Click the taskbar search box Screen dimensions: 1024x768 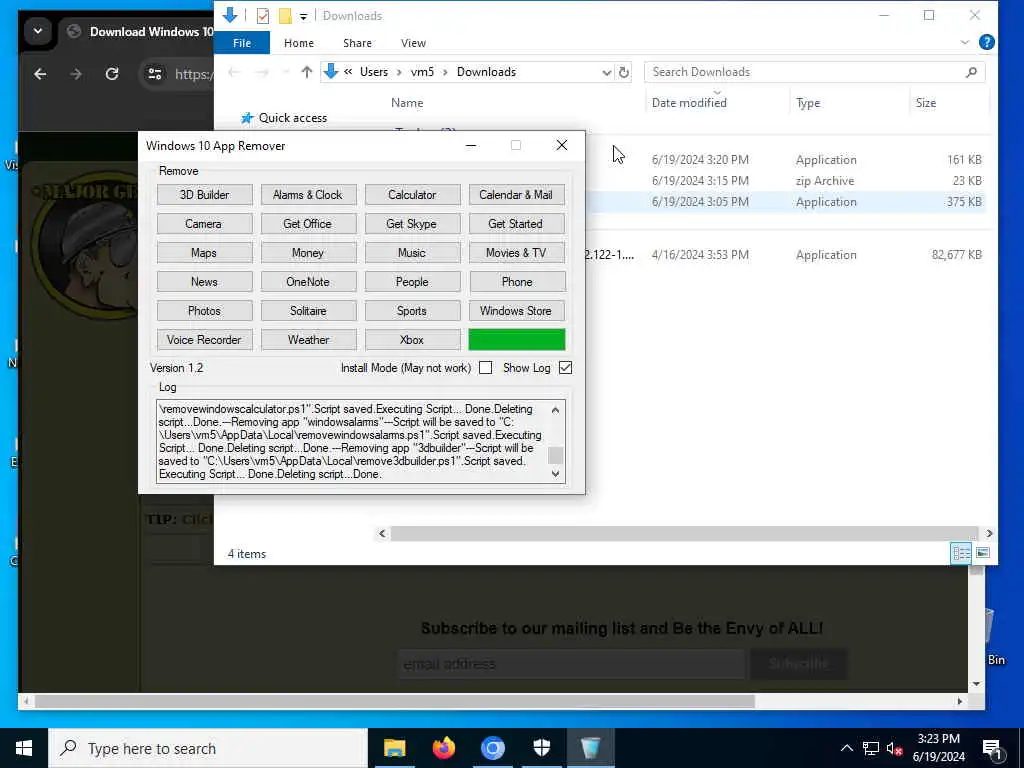coord(208,748)
